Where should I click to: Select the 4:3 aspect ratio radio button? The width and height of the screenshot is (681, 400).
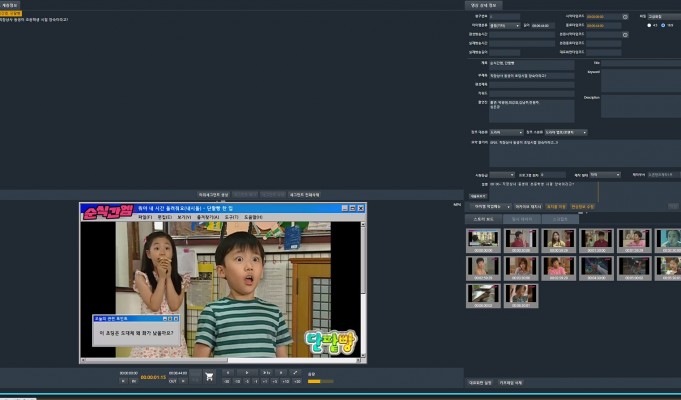point(649,25)
